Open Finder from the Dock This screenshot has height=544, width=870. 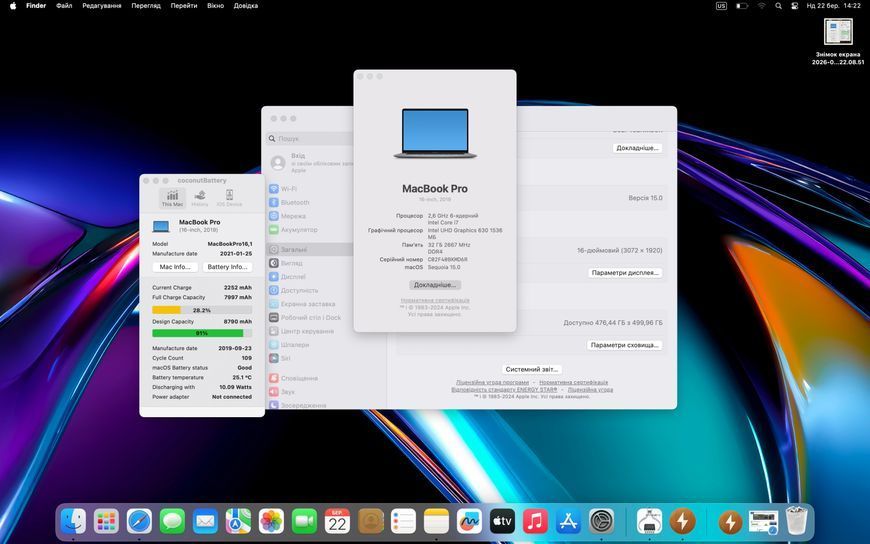[x=73, y=521]
